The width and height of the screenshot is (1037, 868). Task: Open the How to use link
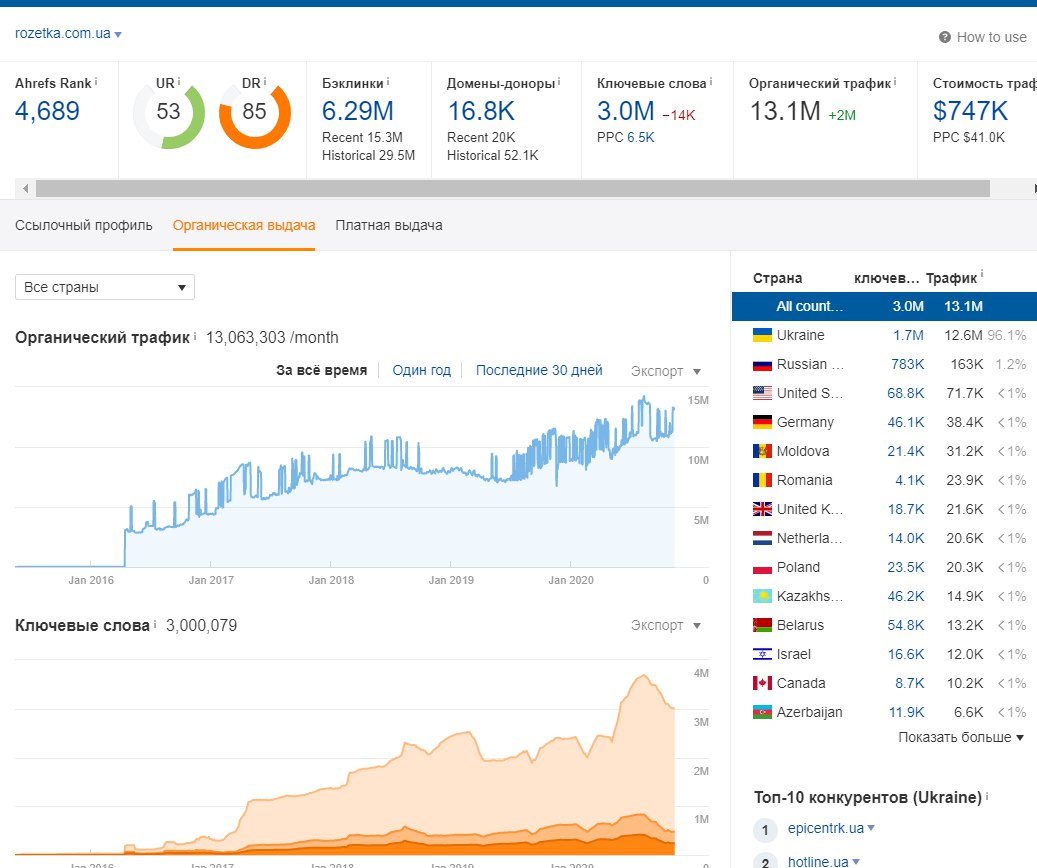point(991,37)
